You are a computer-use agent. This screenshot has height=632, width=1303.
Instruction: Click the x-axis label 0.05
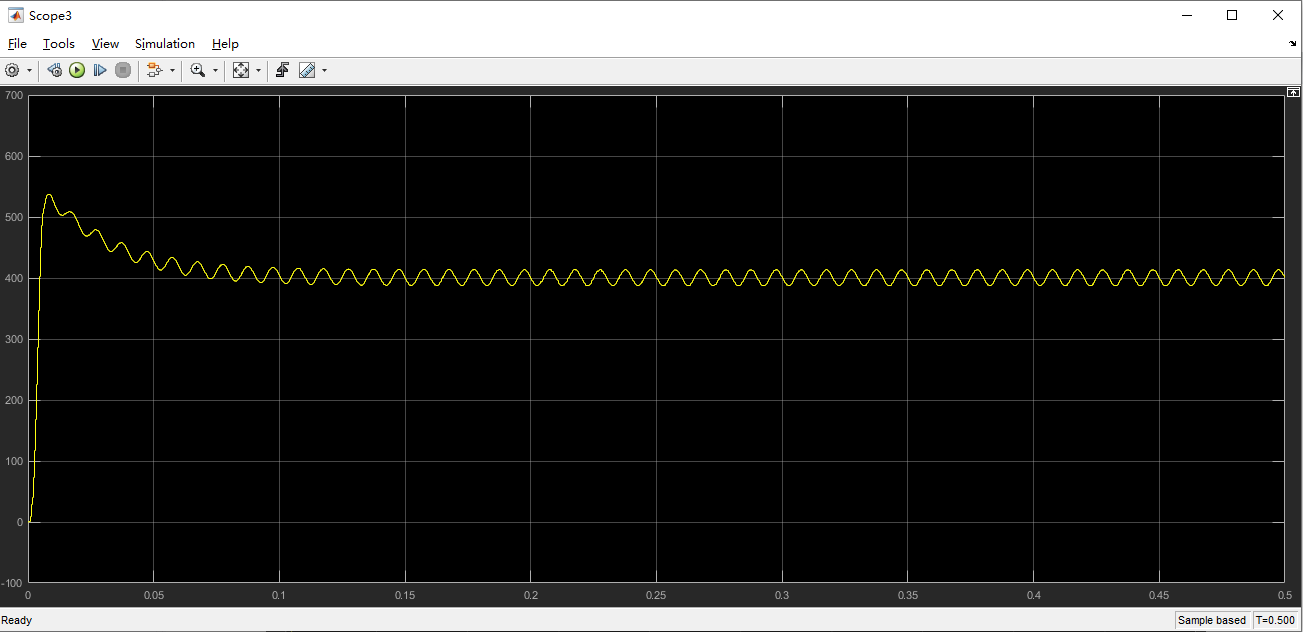point(154,596)
